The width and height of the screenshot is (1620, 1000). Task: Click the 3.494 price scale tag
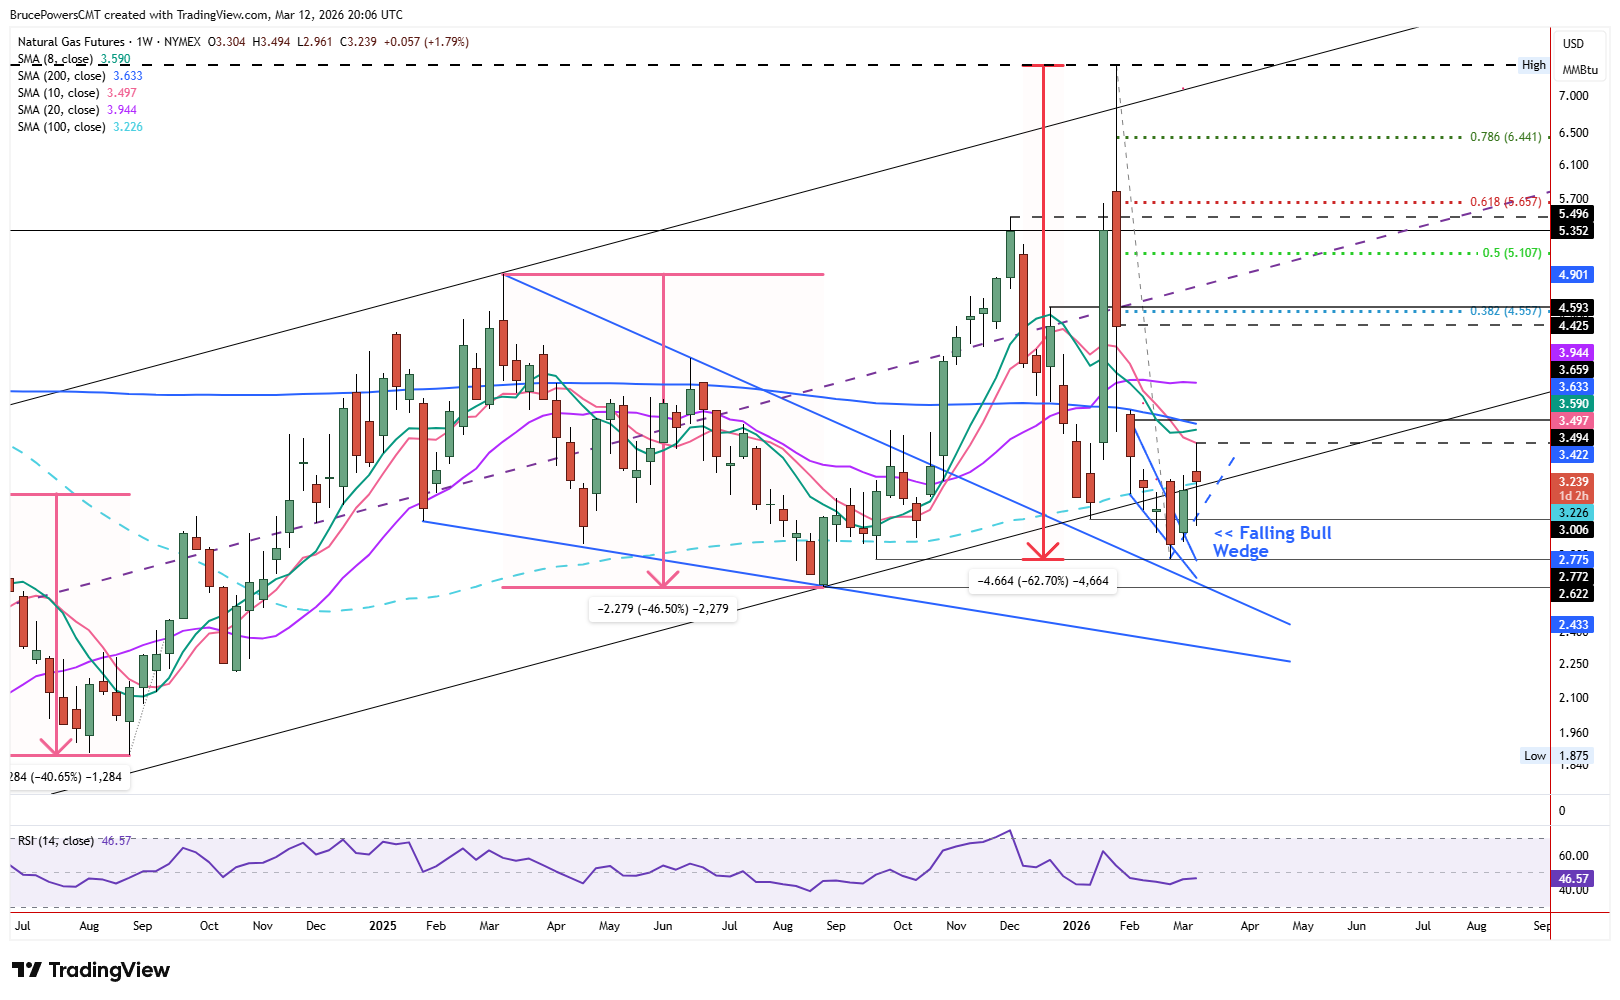tap(1573, 438)
